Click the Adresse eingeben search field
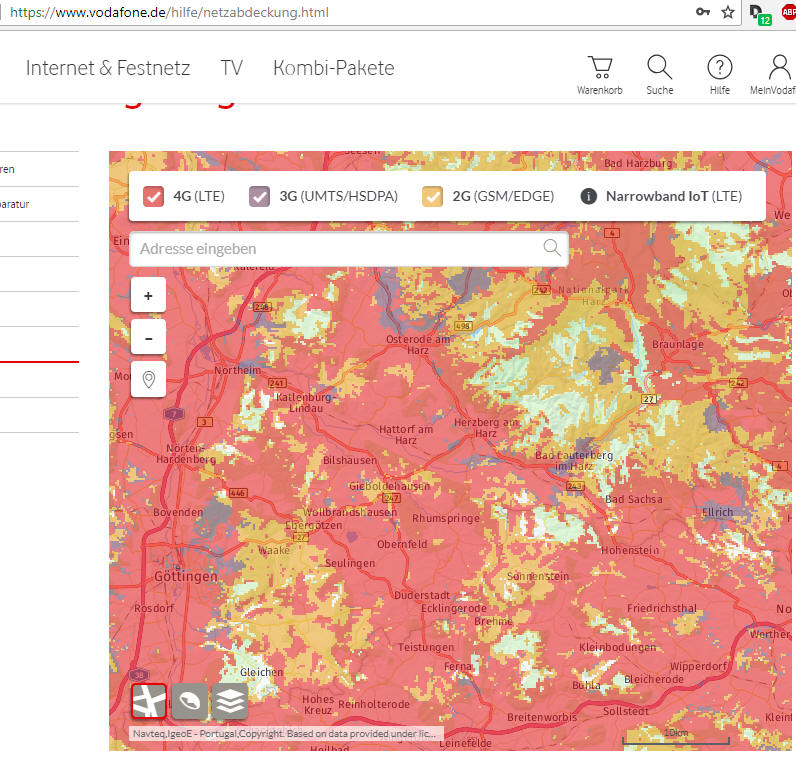This screenshot has width=796, height=757. tap(335, 248)
